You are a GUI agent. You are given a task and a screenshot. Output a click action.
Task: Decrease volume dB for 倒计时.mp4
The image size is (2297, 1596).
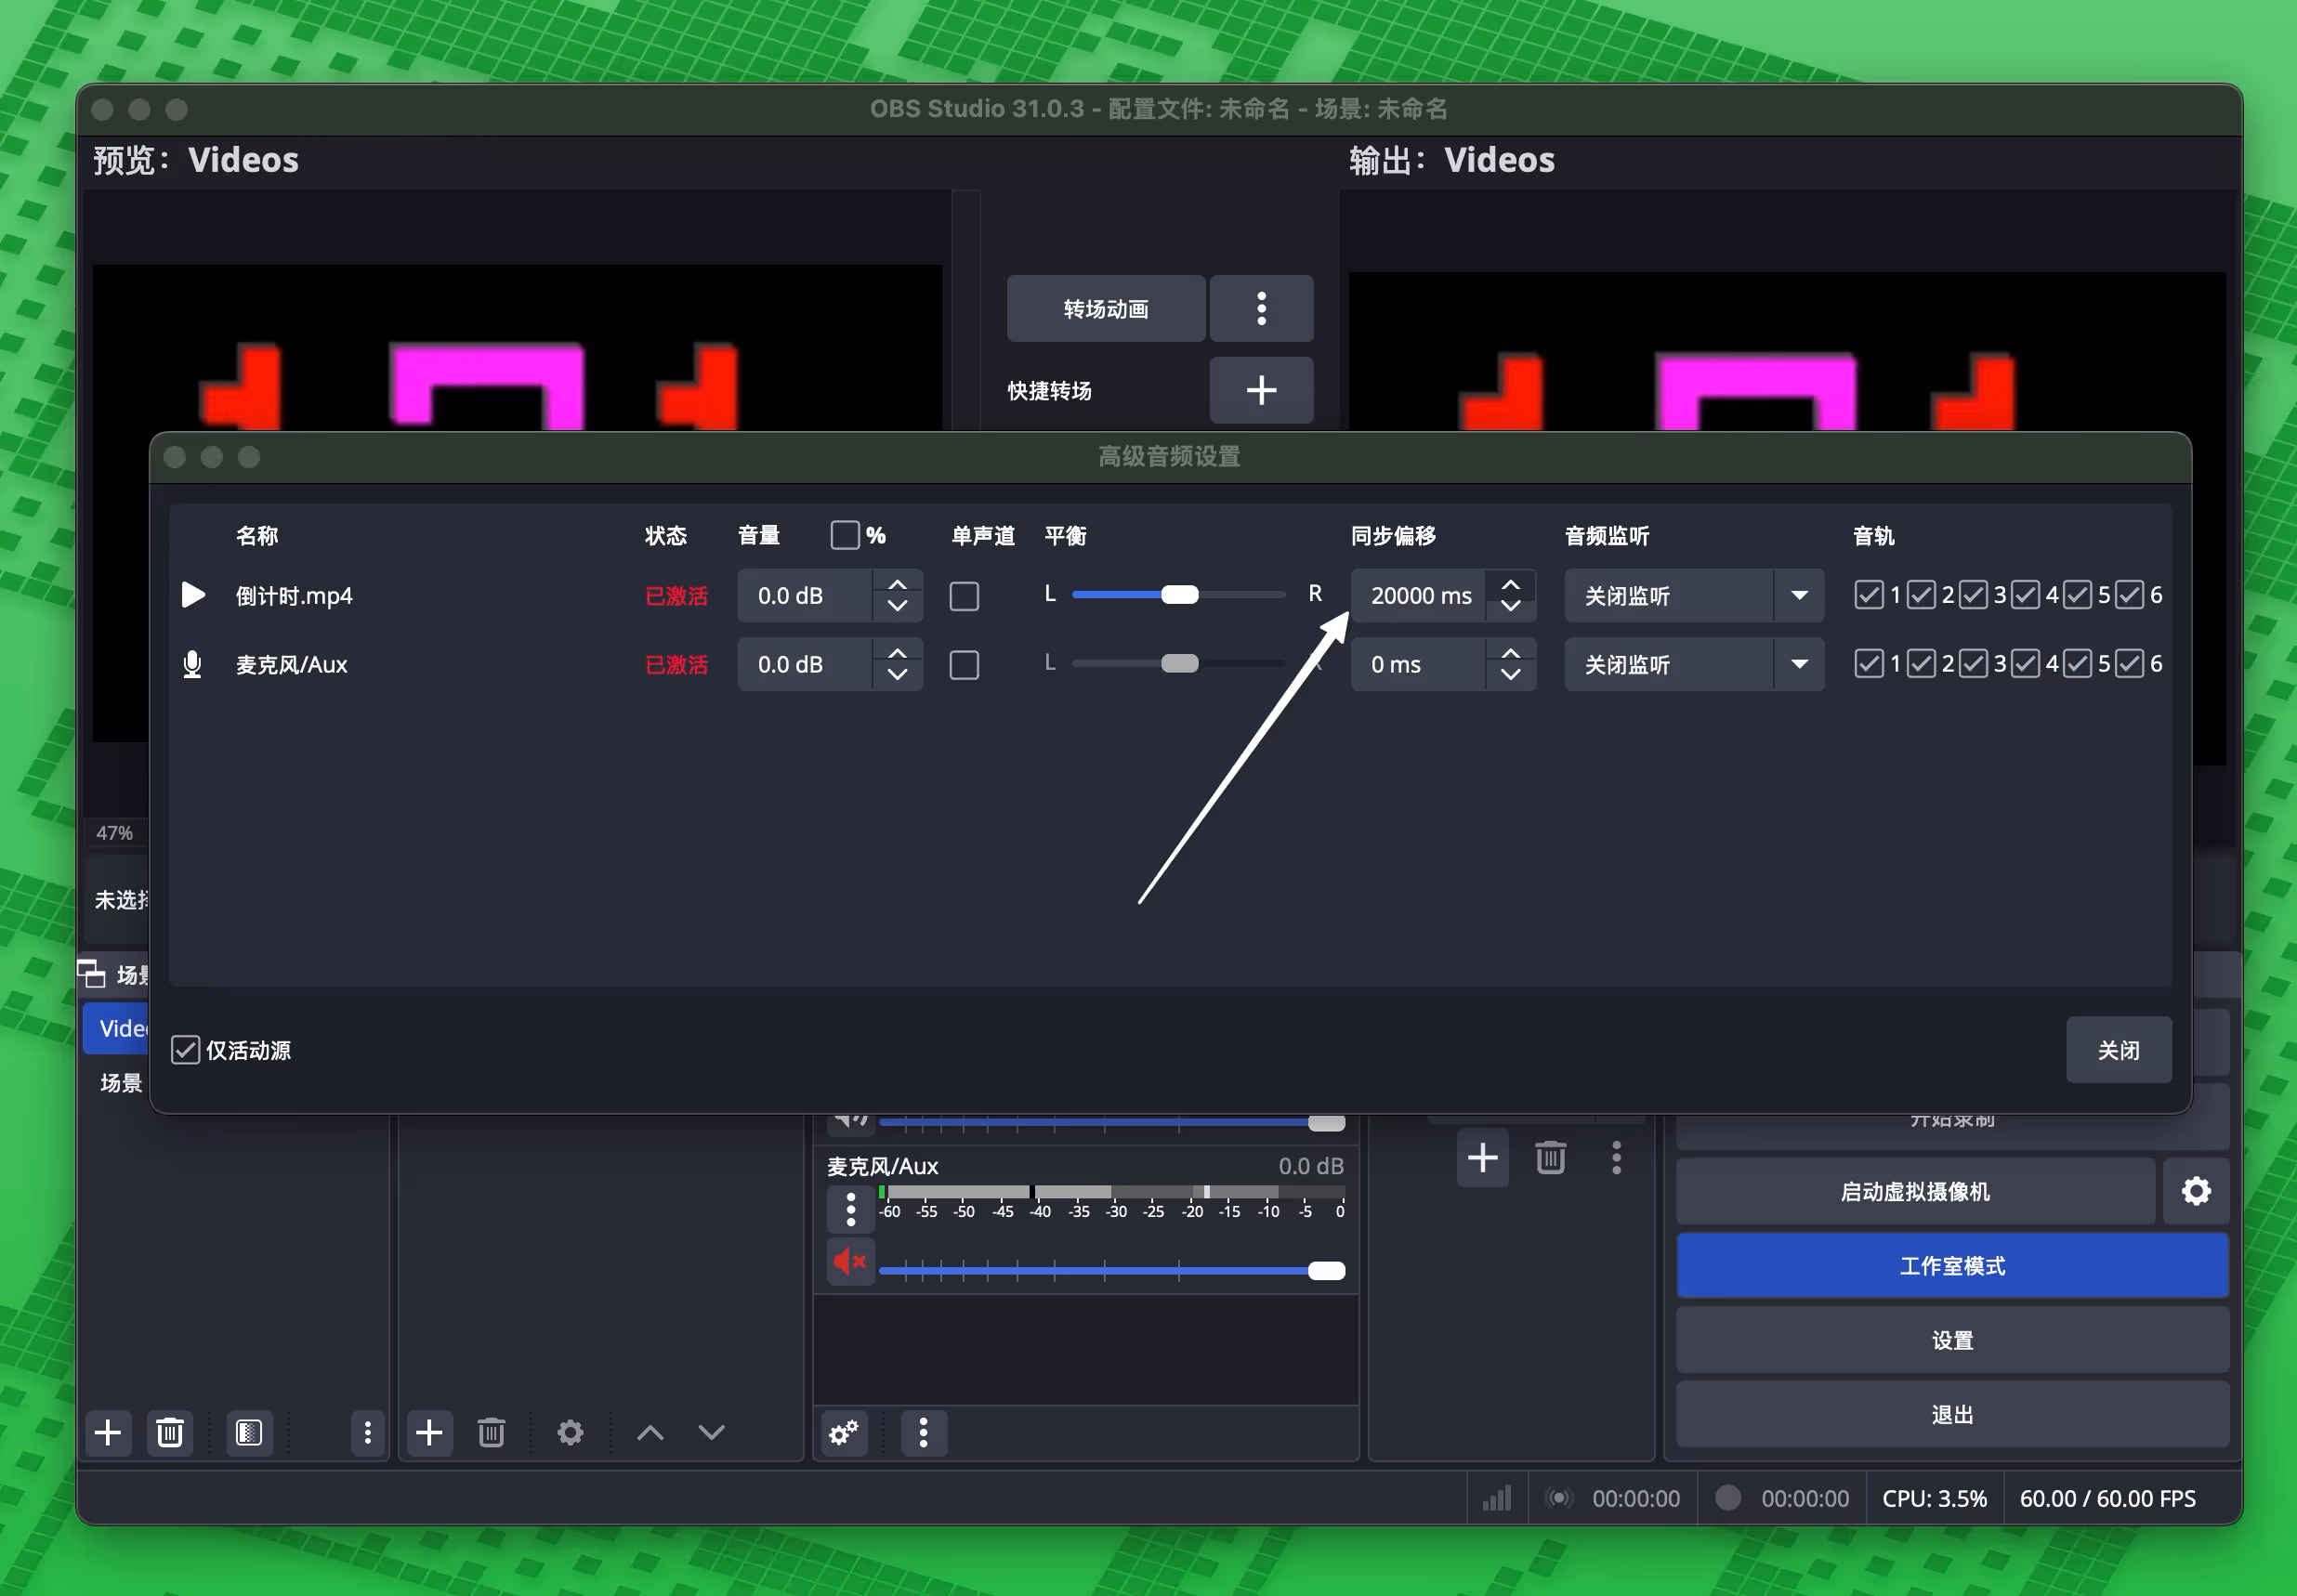coord(897,607)
